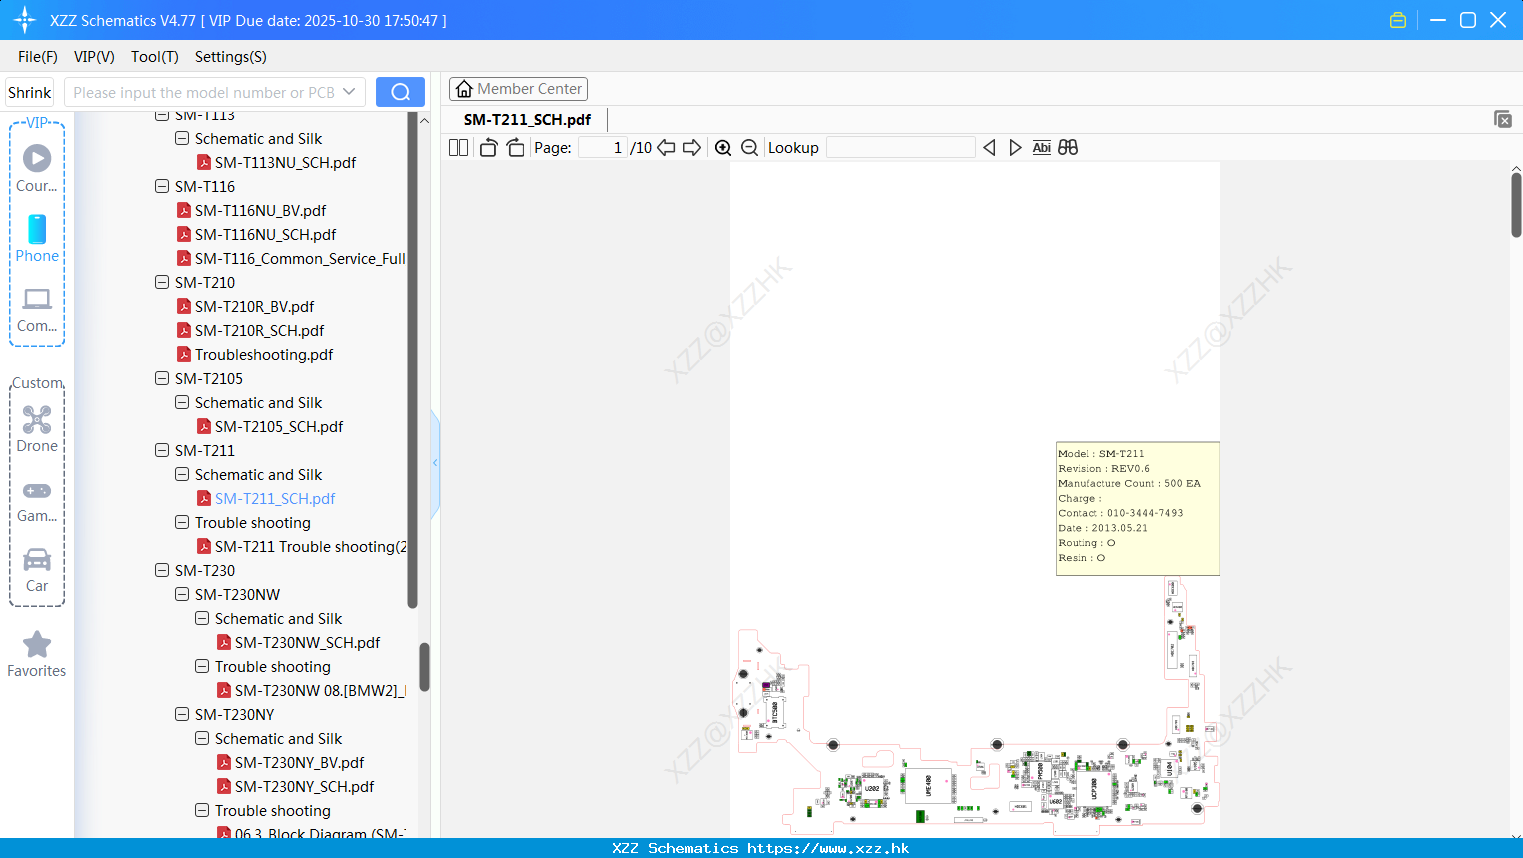Viewport: 1523px width, 858px height.
Task: Open the Settings(S) menu
Action: pos(231,57)
